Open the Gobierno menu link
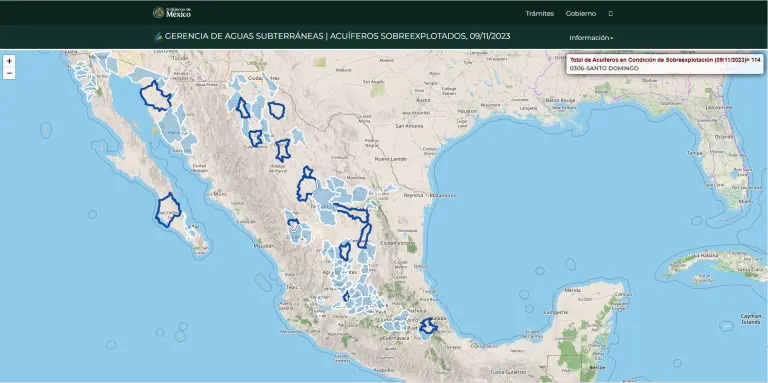The width and height of the screenshot is (768, 383). [x=581, y=14]
